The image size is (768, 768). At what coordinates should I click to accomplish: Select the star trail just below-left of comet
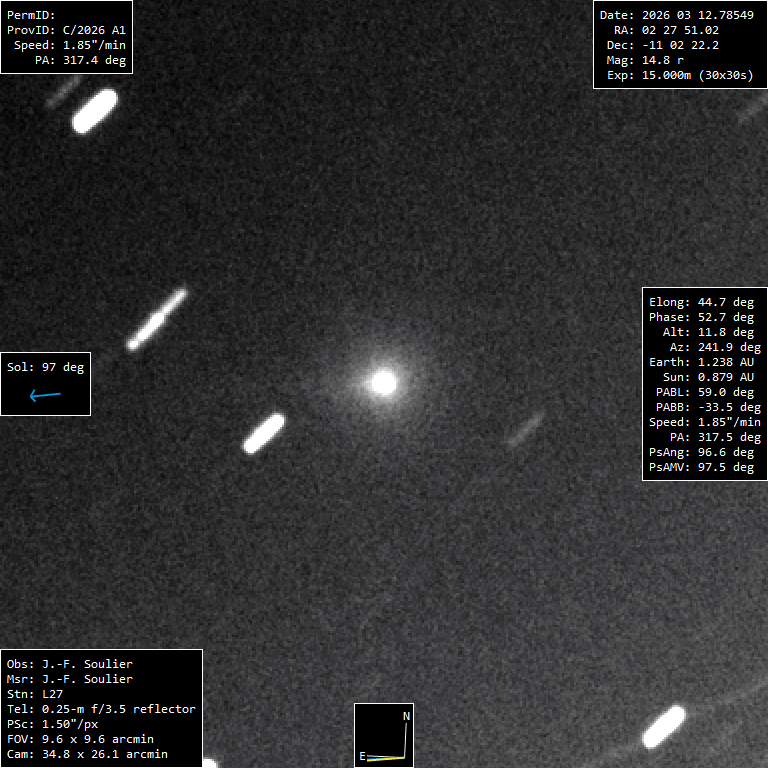tap(264, 433)
